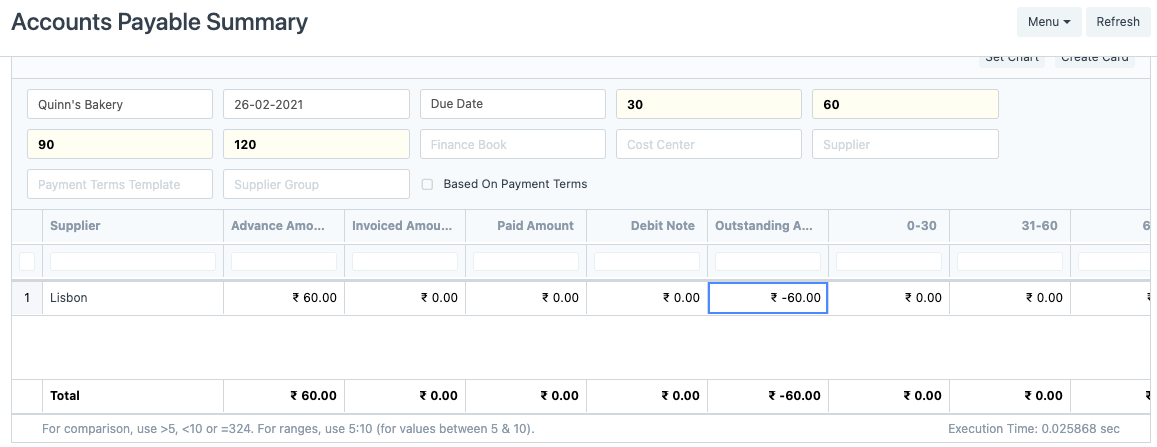Click the Create Card button
Screen dimensions: 1157x447
click(x=1094, y=58)
